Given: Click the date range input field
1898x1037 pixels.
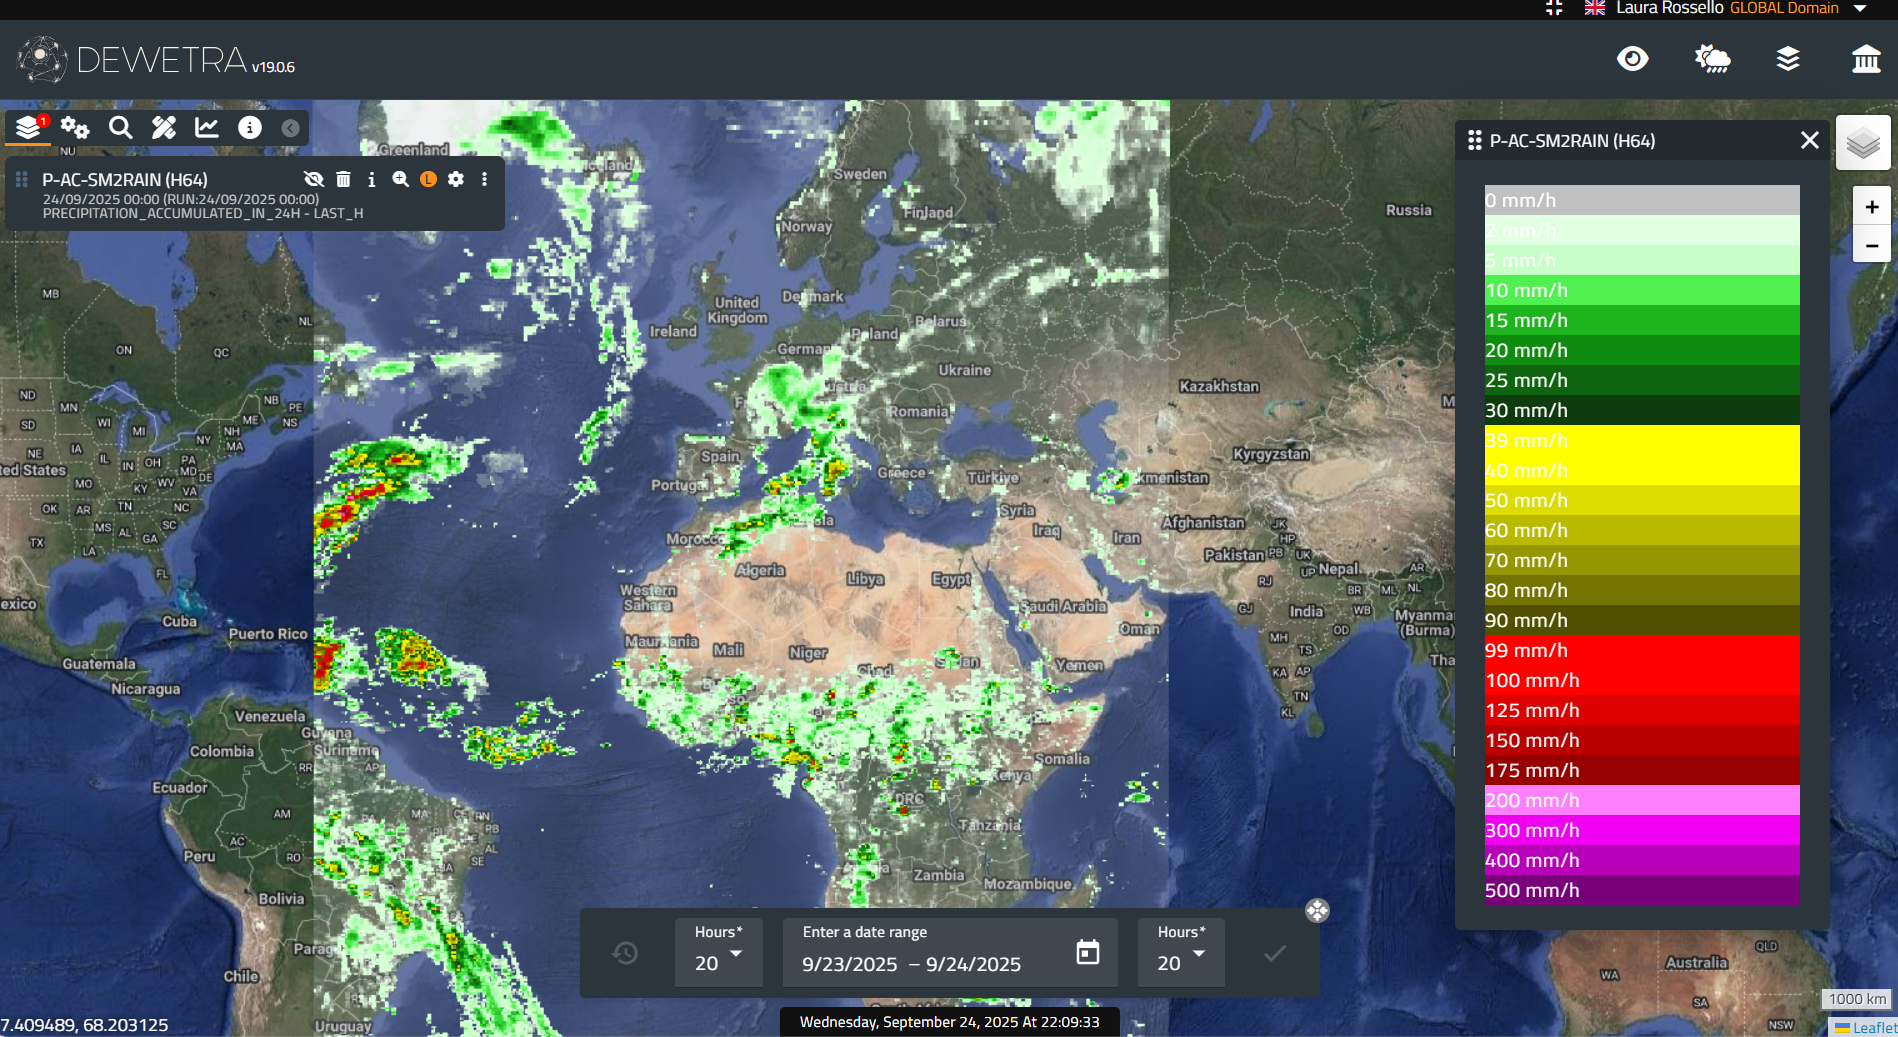Looking at the screenshot, I should click(930, 963).
